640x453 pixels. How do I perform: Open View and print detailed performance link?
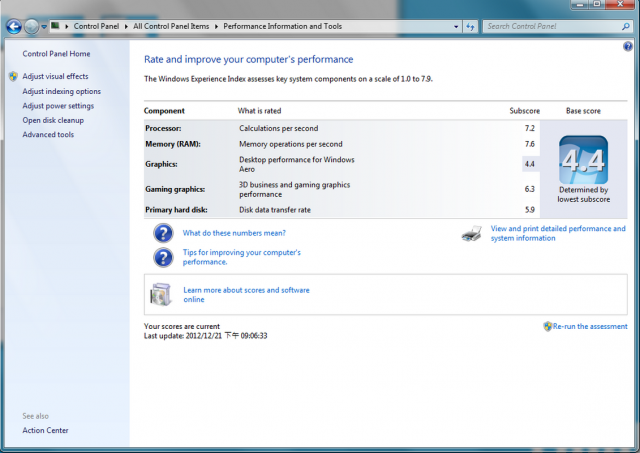(558, 233)
